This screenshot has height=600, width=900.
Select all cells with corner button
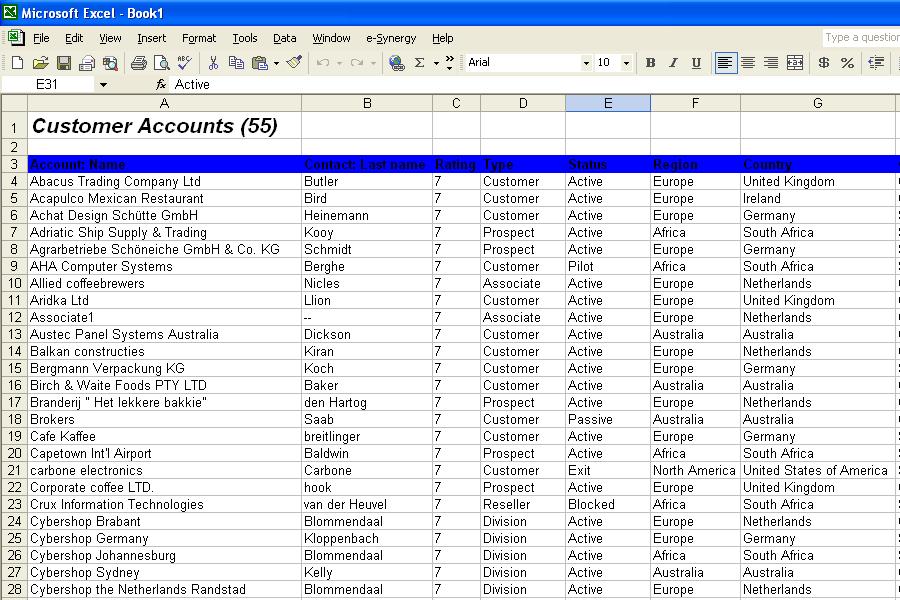[x=12, y=103]
